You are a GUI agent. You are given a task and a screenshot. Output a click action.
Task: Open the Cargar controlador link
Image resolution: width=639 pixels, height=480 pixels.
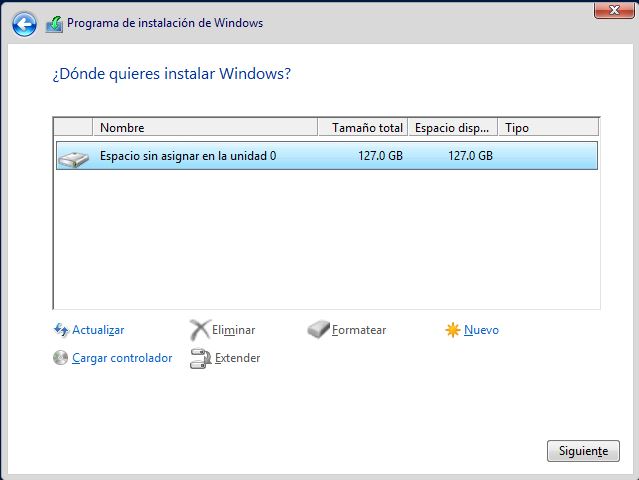122,358
